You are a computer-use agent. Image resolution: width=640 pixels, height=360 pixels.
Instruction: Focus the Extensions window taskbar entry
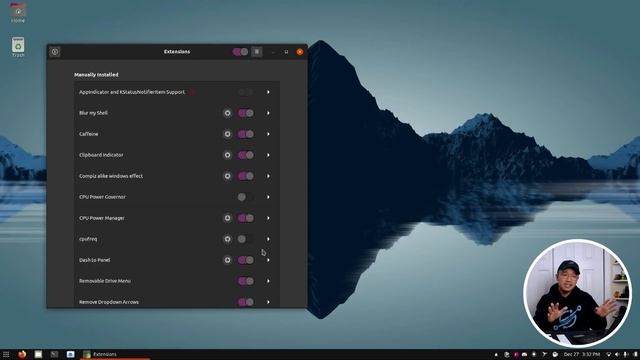[115, 354]
